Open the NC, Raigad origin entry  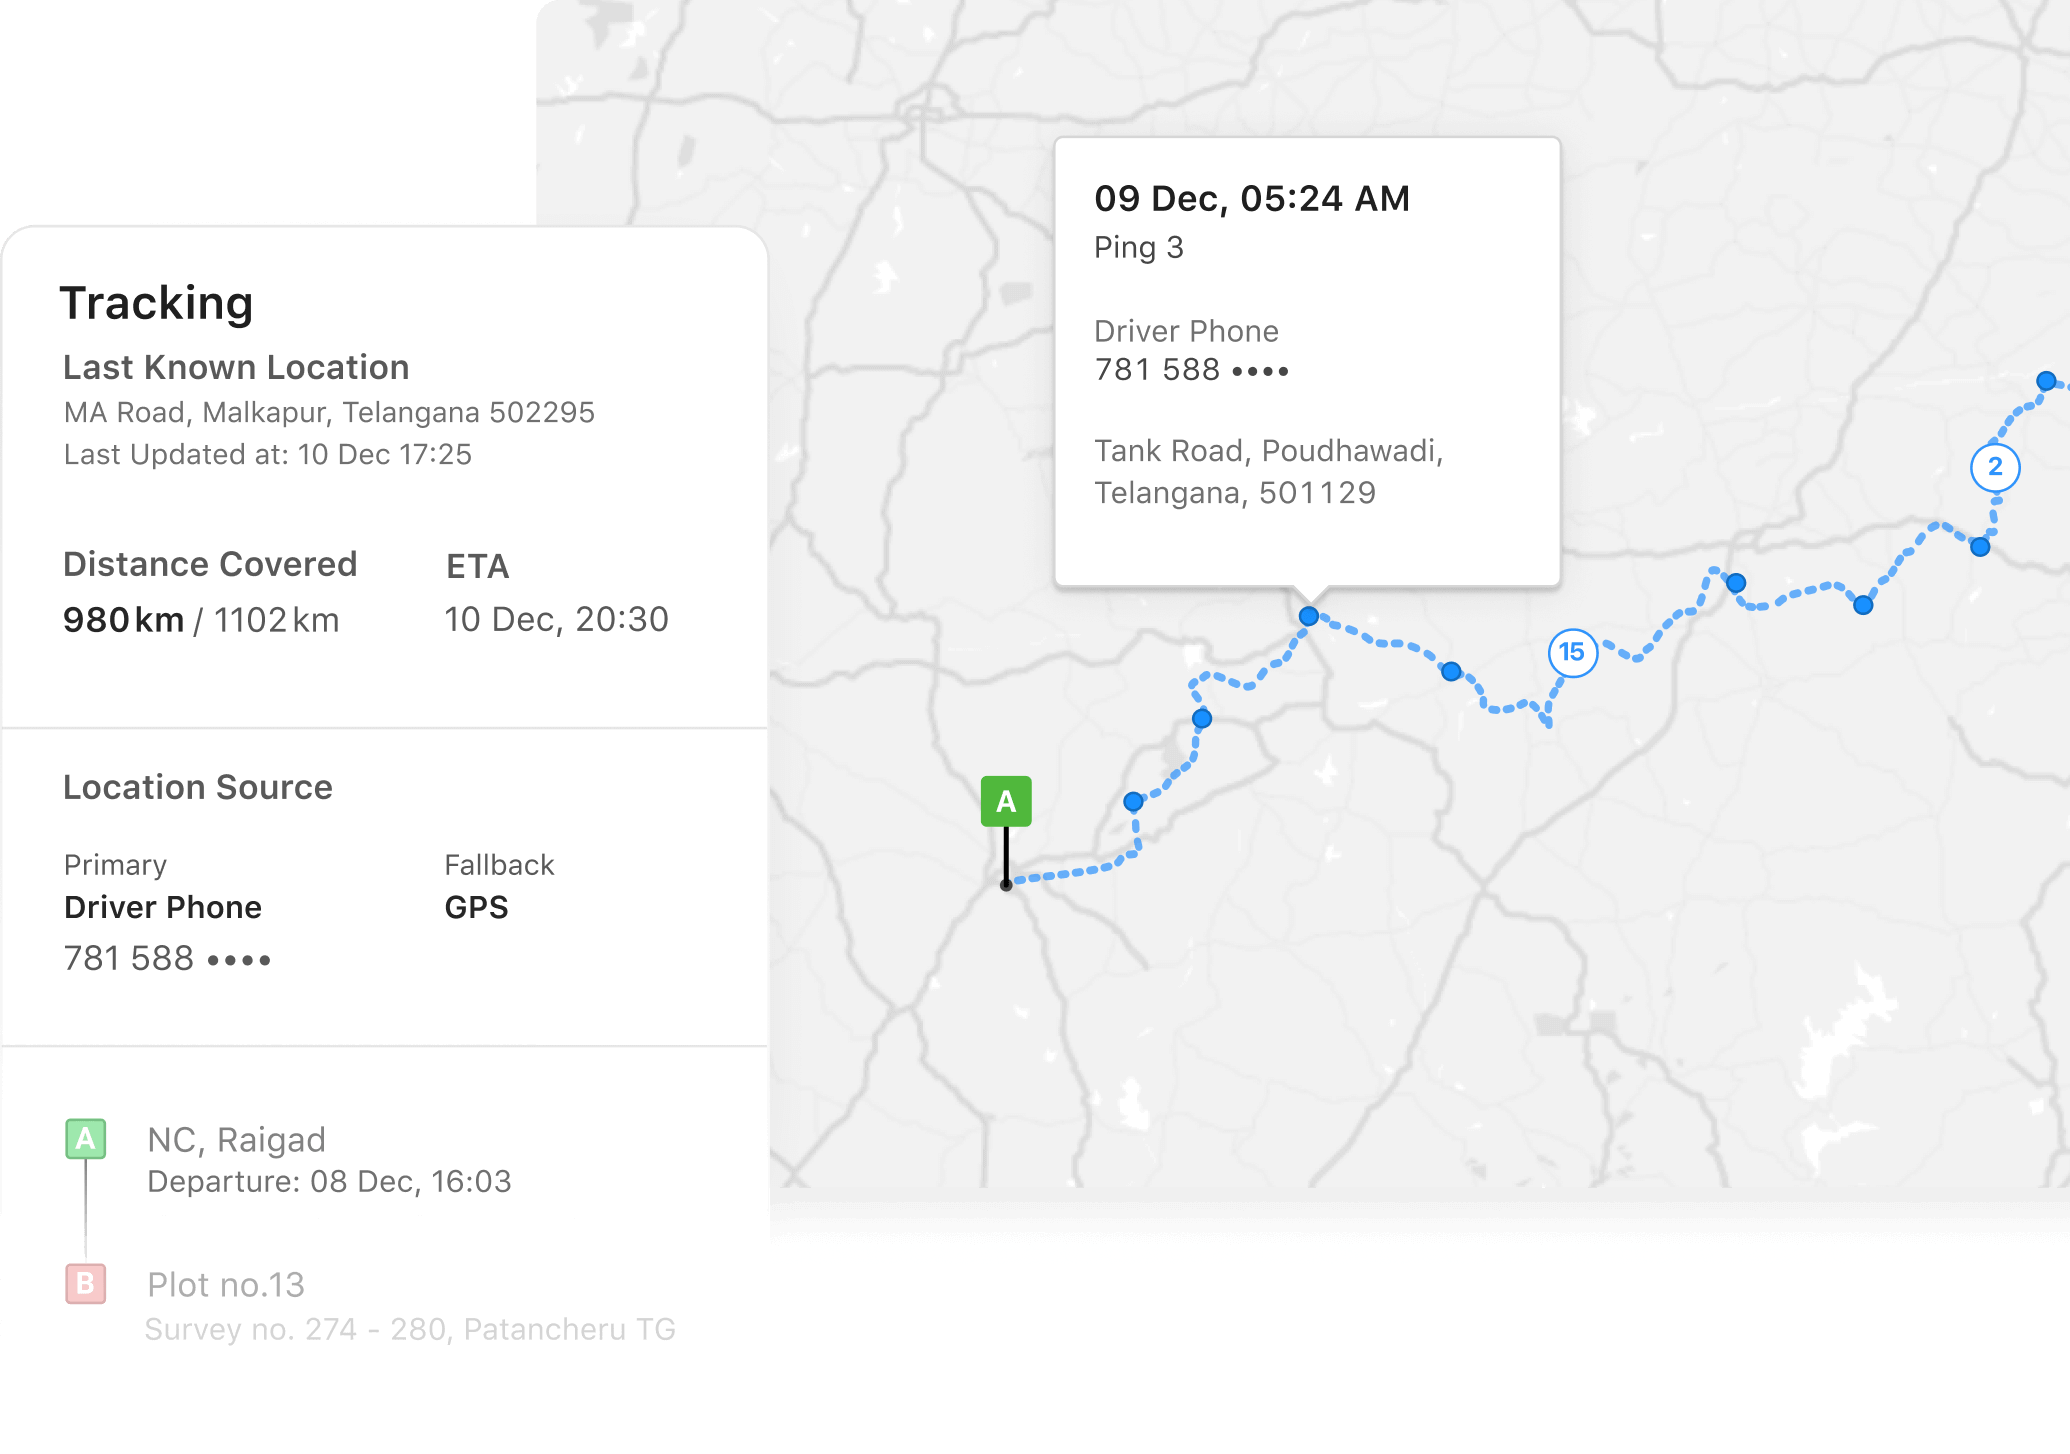click(x=236, y=1140)
